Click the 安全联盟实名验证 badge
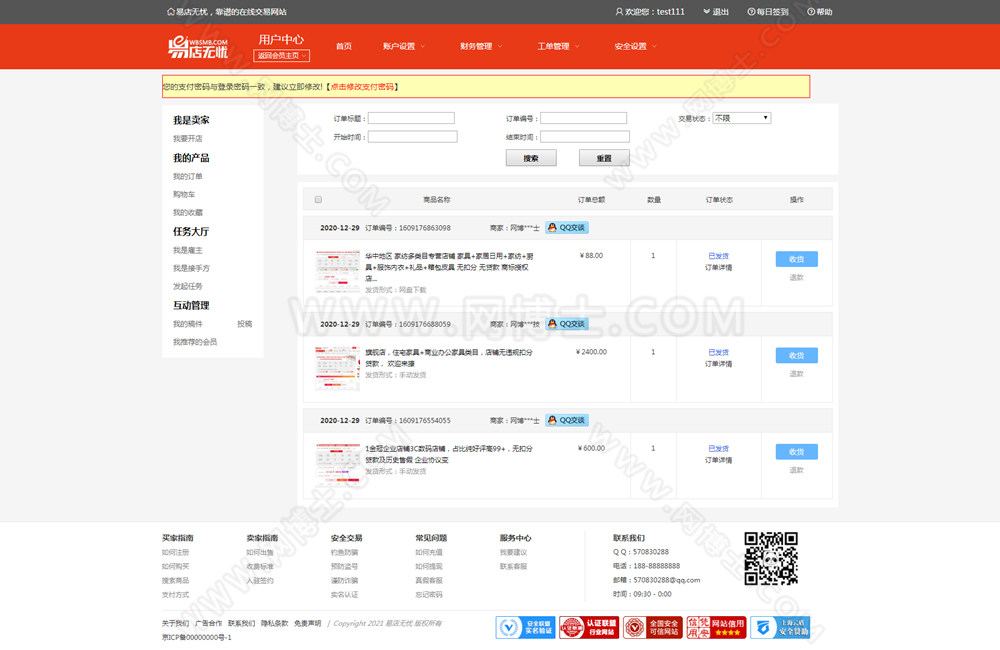Image resolution: width=1000 pixels, height=650 pixels. [525, 627]
